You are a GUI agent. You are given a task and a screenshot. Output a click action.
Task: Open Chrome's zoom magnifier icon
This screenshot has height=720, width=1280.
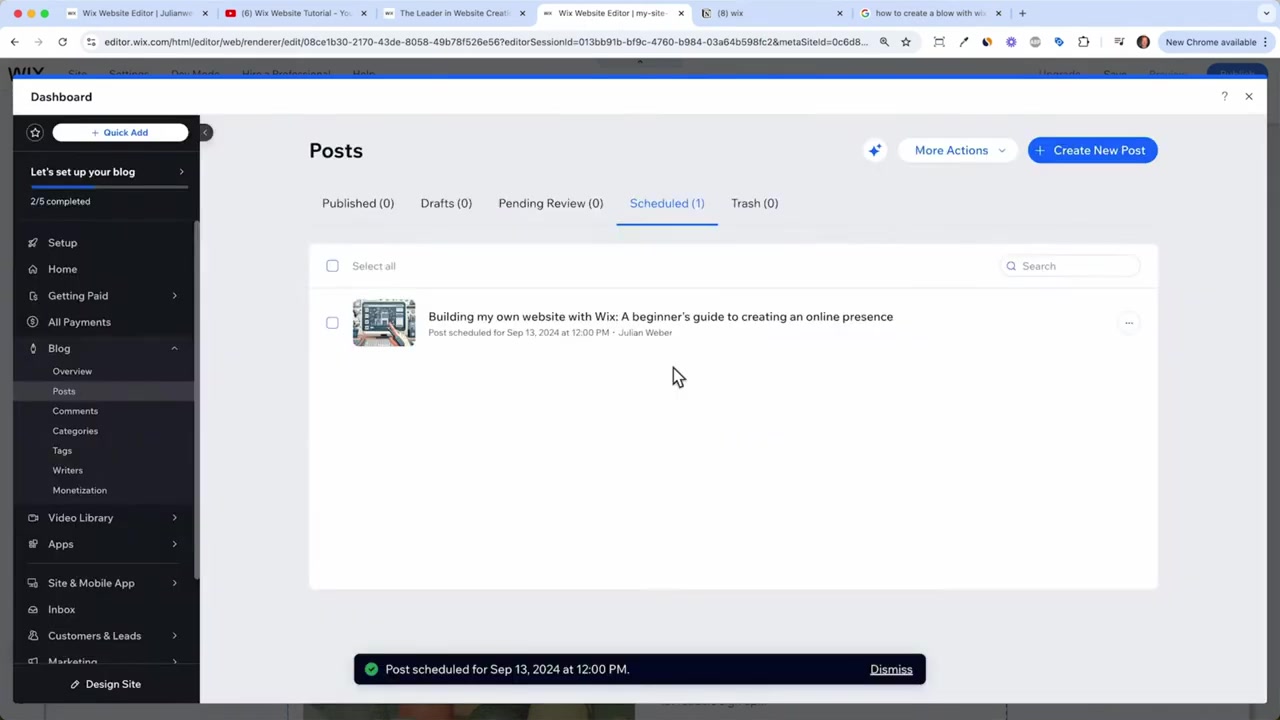(x=884, y=42)
